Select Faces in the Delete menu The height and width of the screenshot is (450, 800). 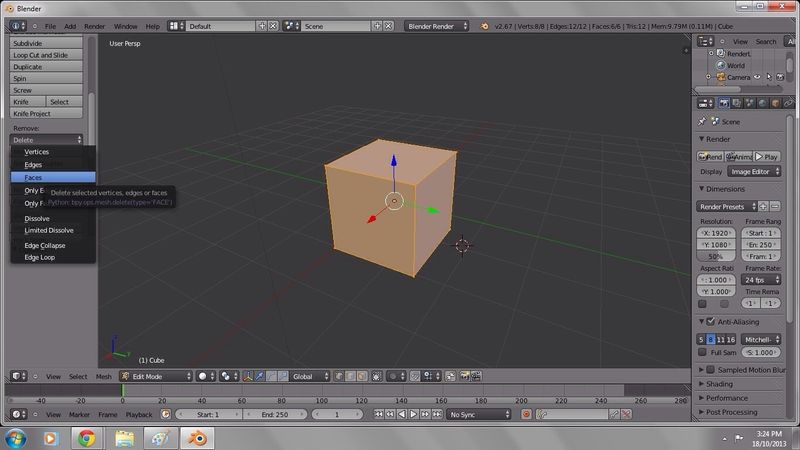(53, 177)
